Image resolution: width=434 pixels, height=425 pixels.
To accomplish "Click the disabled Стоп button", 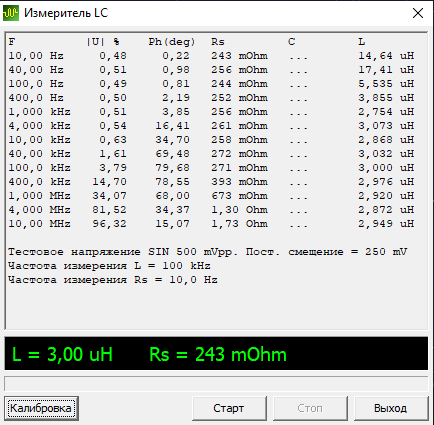I will pos(310,408).
